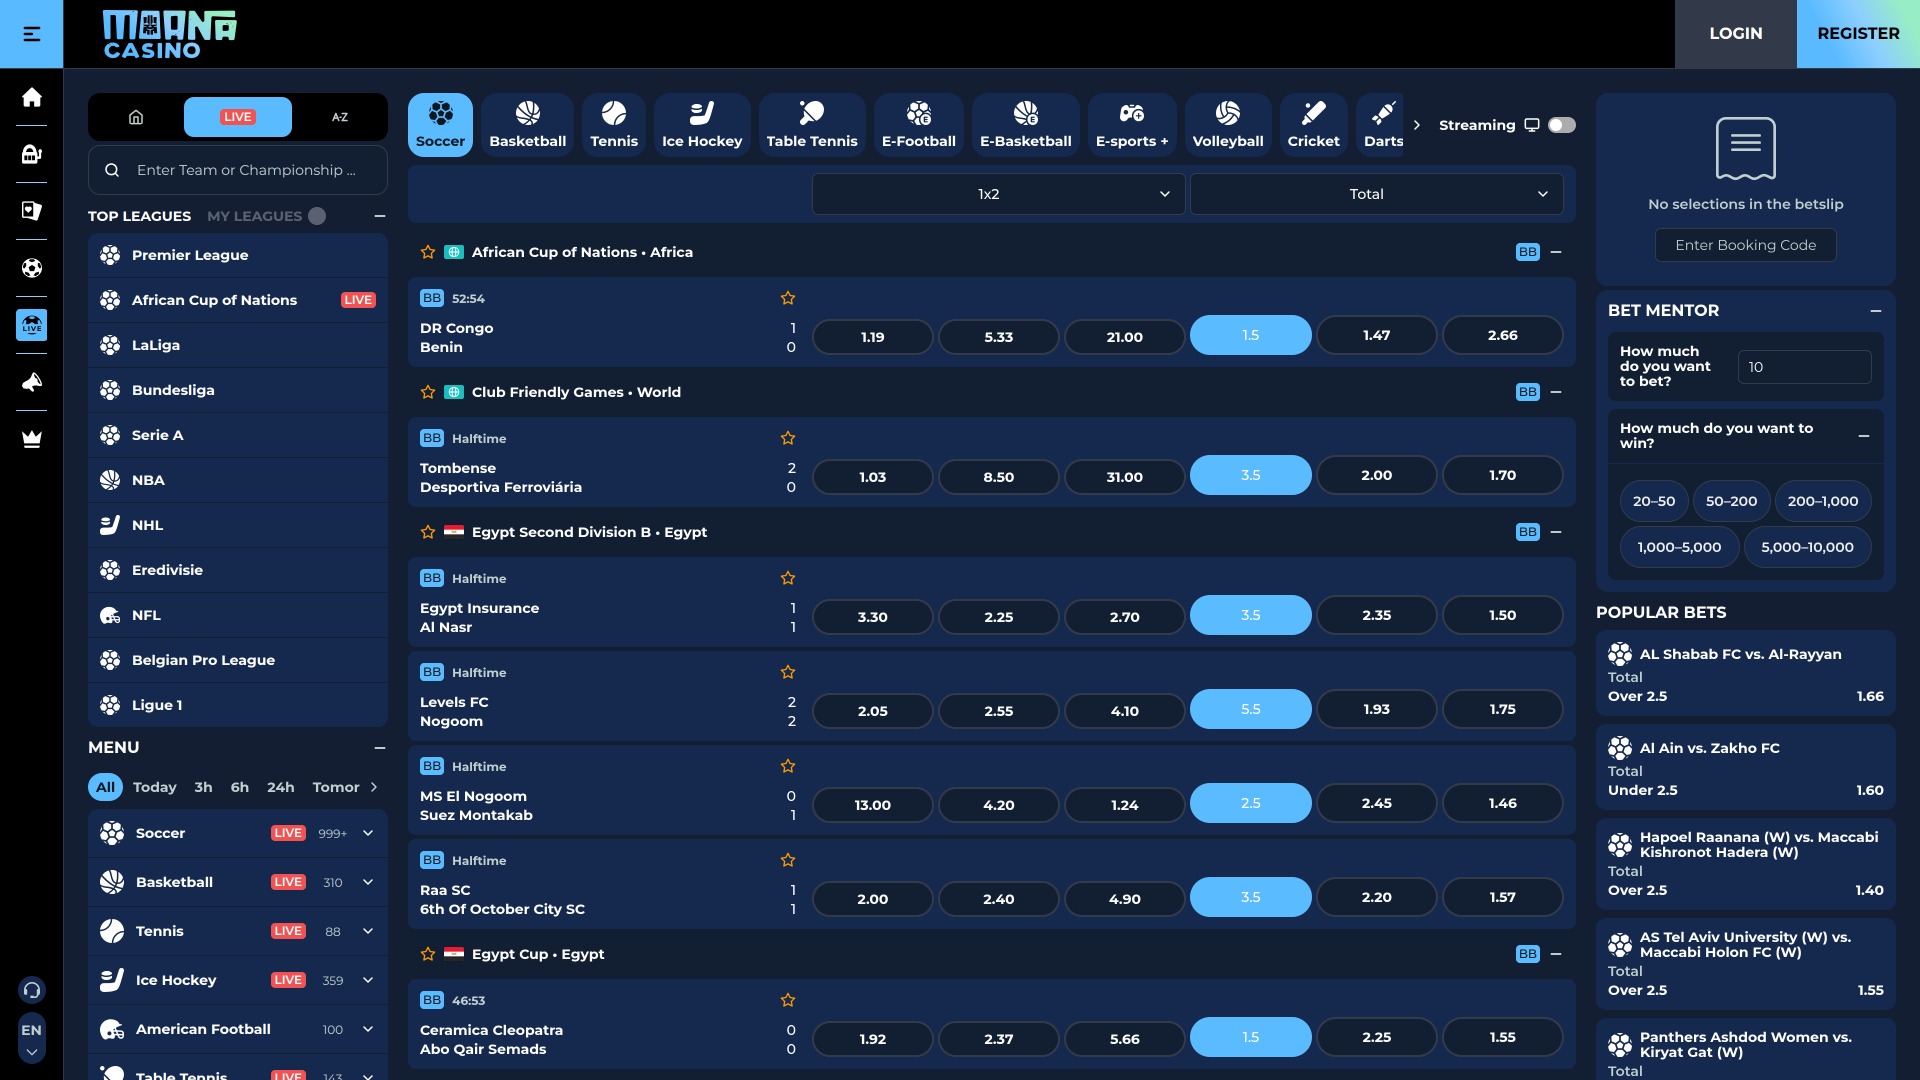
Task: Click the REGISTER button
Action: pyautogui.click(x=1857, y=34)
